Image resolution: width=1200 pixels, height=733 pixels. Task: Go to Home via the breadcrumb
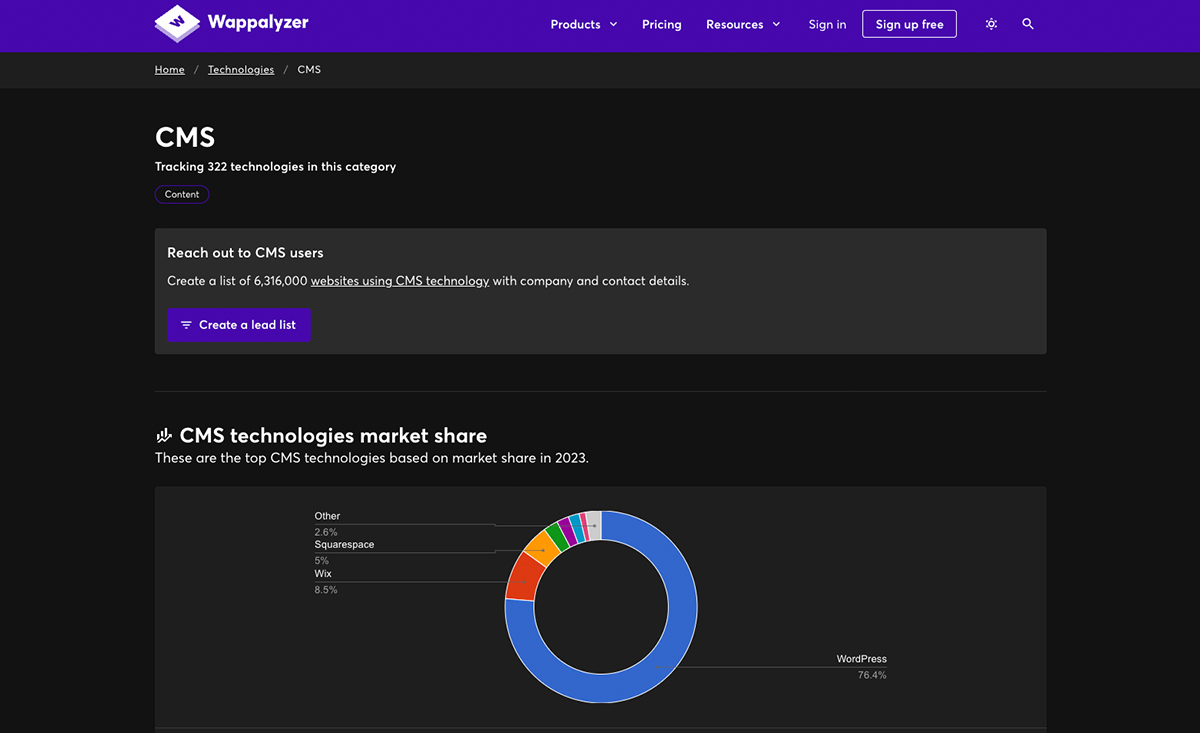click(x=170, y=70)
